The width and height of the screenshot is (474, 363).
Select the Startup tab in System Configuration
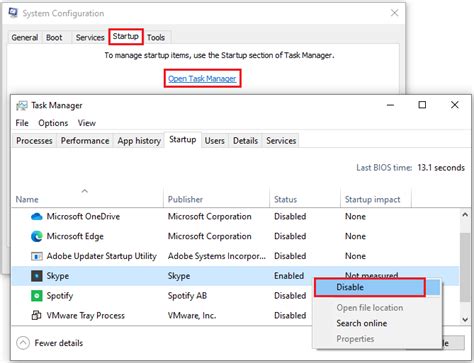126,36
